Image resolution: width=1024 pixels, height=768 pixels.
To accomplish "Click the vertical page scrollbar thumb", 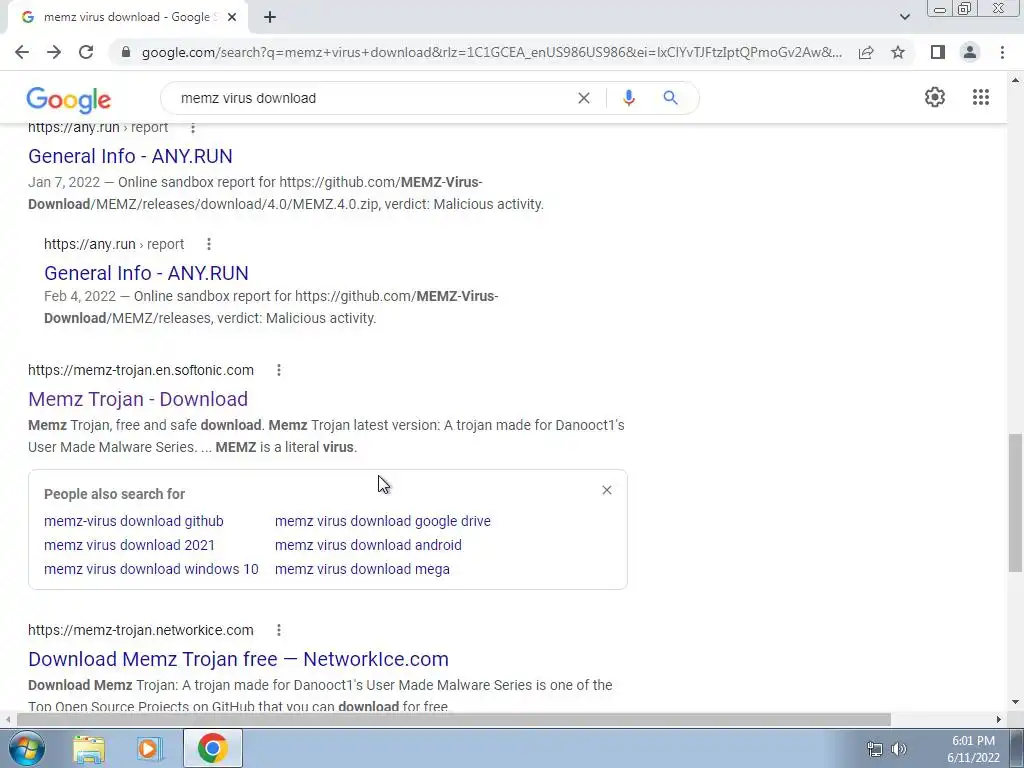I will pyautogui.click(x=1016, y=502).
